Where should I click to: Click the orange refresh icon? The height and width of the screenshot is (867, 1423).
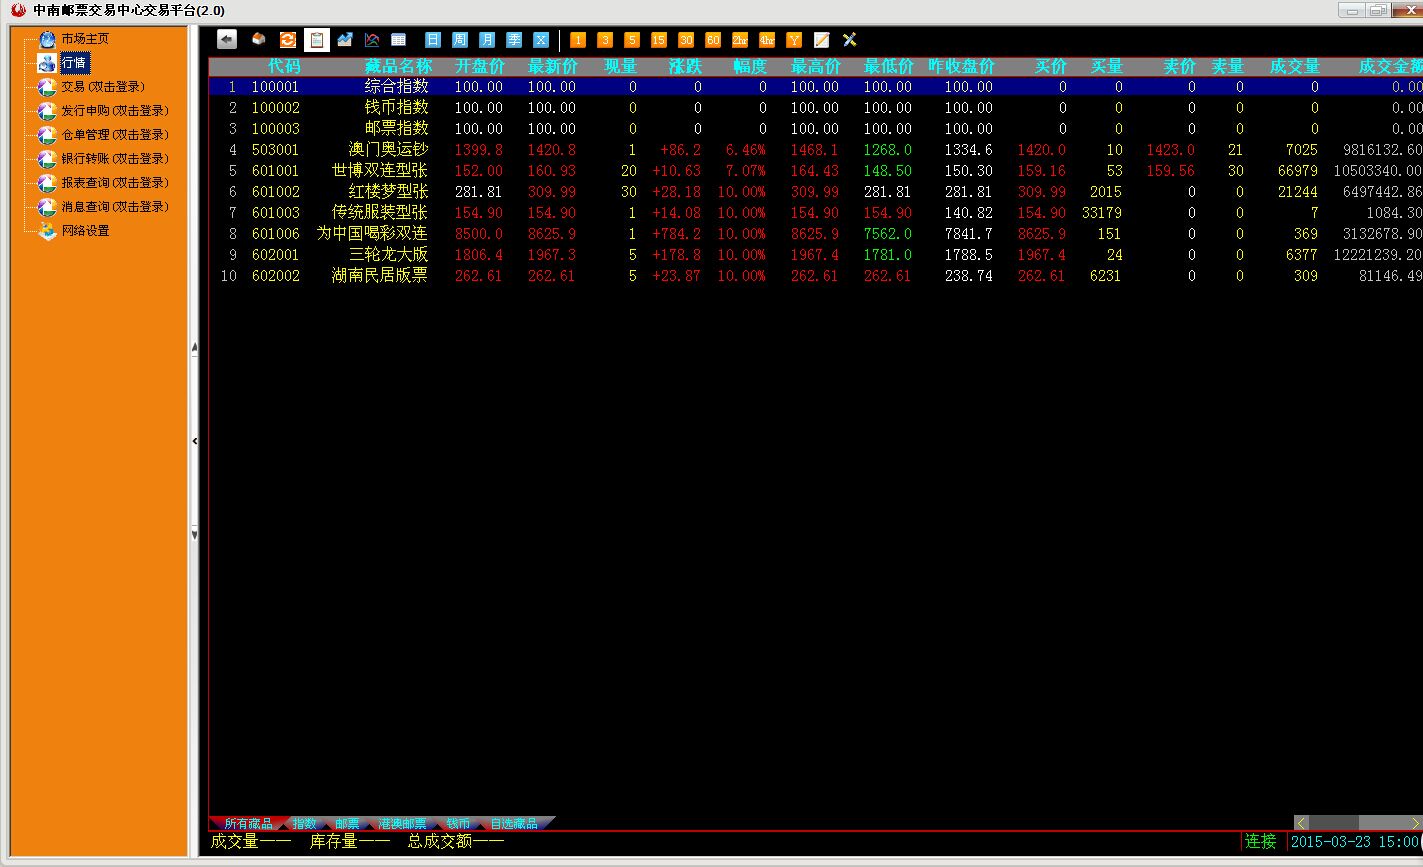288,40
